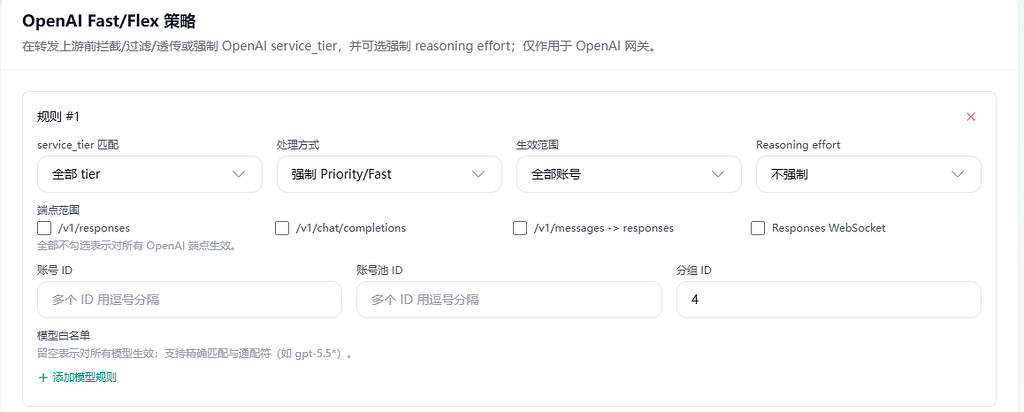
Task: Click the plus icon before 添加模型规则
Action: pyautogui.click(x=43, y=377)
